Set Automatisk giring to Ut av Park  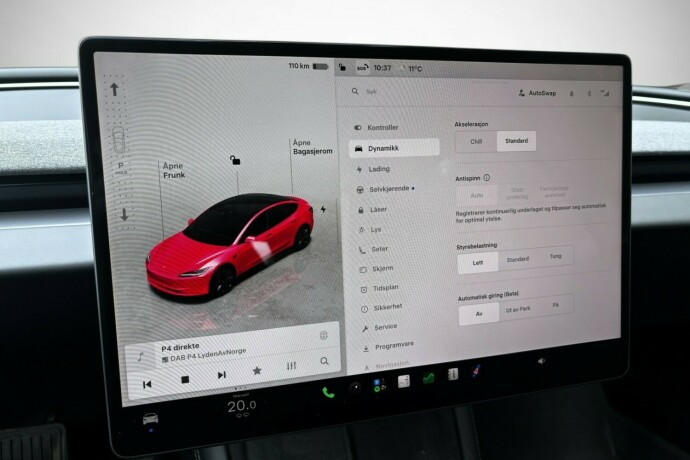pyautogui.click(x=518, y=309)
